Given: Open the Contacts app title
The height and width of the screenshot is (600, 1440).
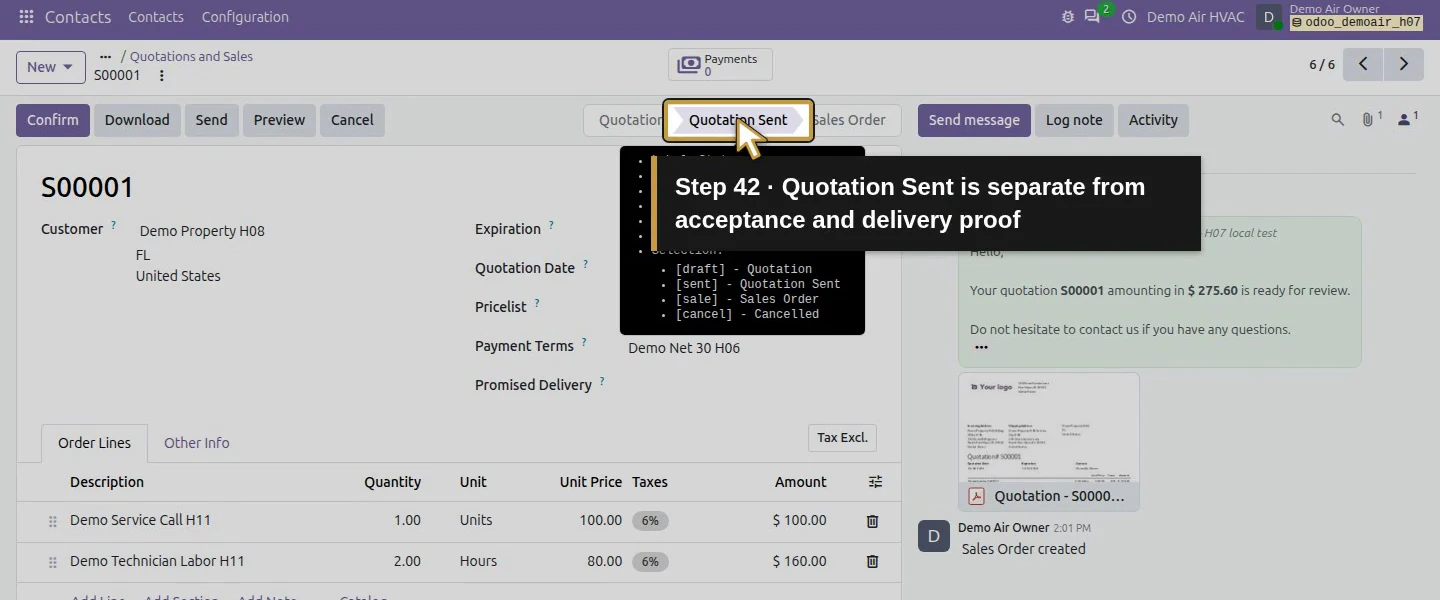Looking at the screenshot, I should pyautogui.click(x=78, y=17).
